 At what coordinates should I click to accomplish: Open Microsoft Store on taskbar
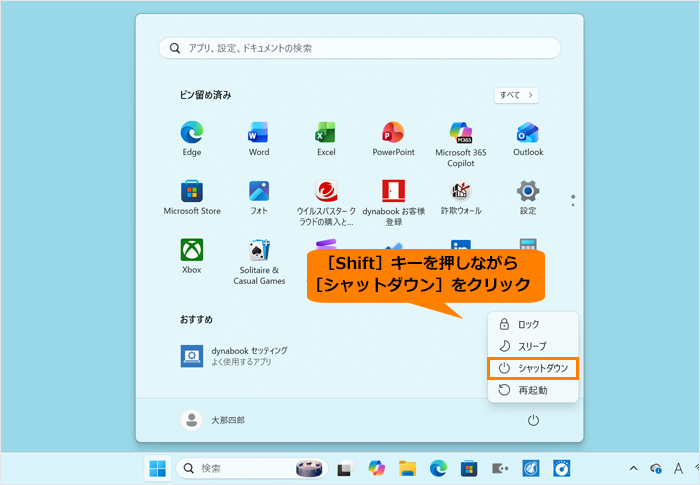(x=469, y=468)
